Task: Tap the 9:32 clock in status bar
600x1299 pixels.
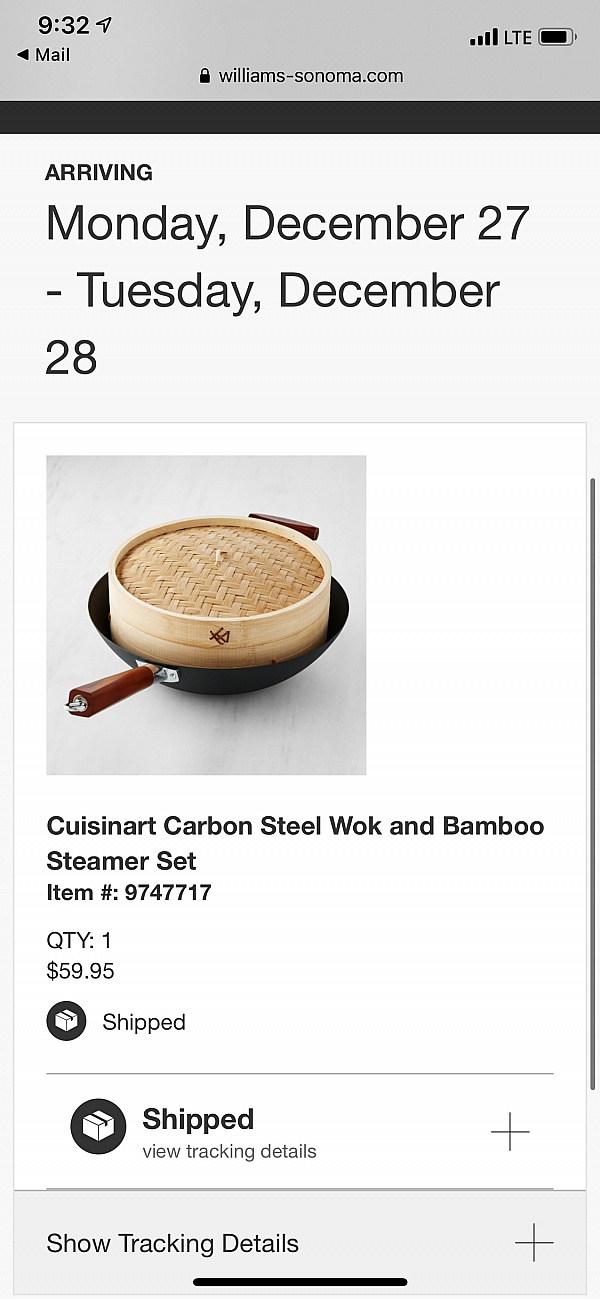Action: [x=63, y=25]
